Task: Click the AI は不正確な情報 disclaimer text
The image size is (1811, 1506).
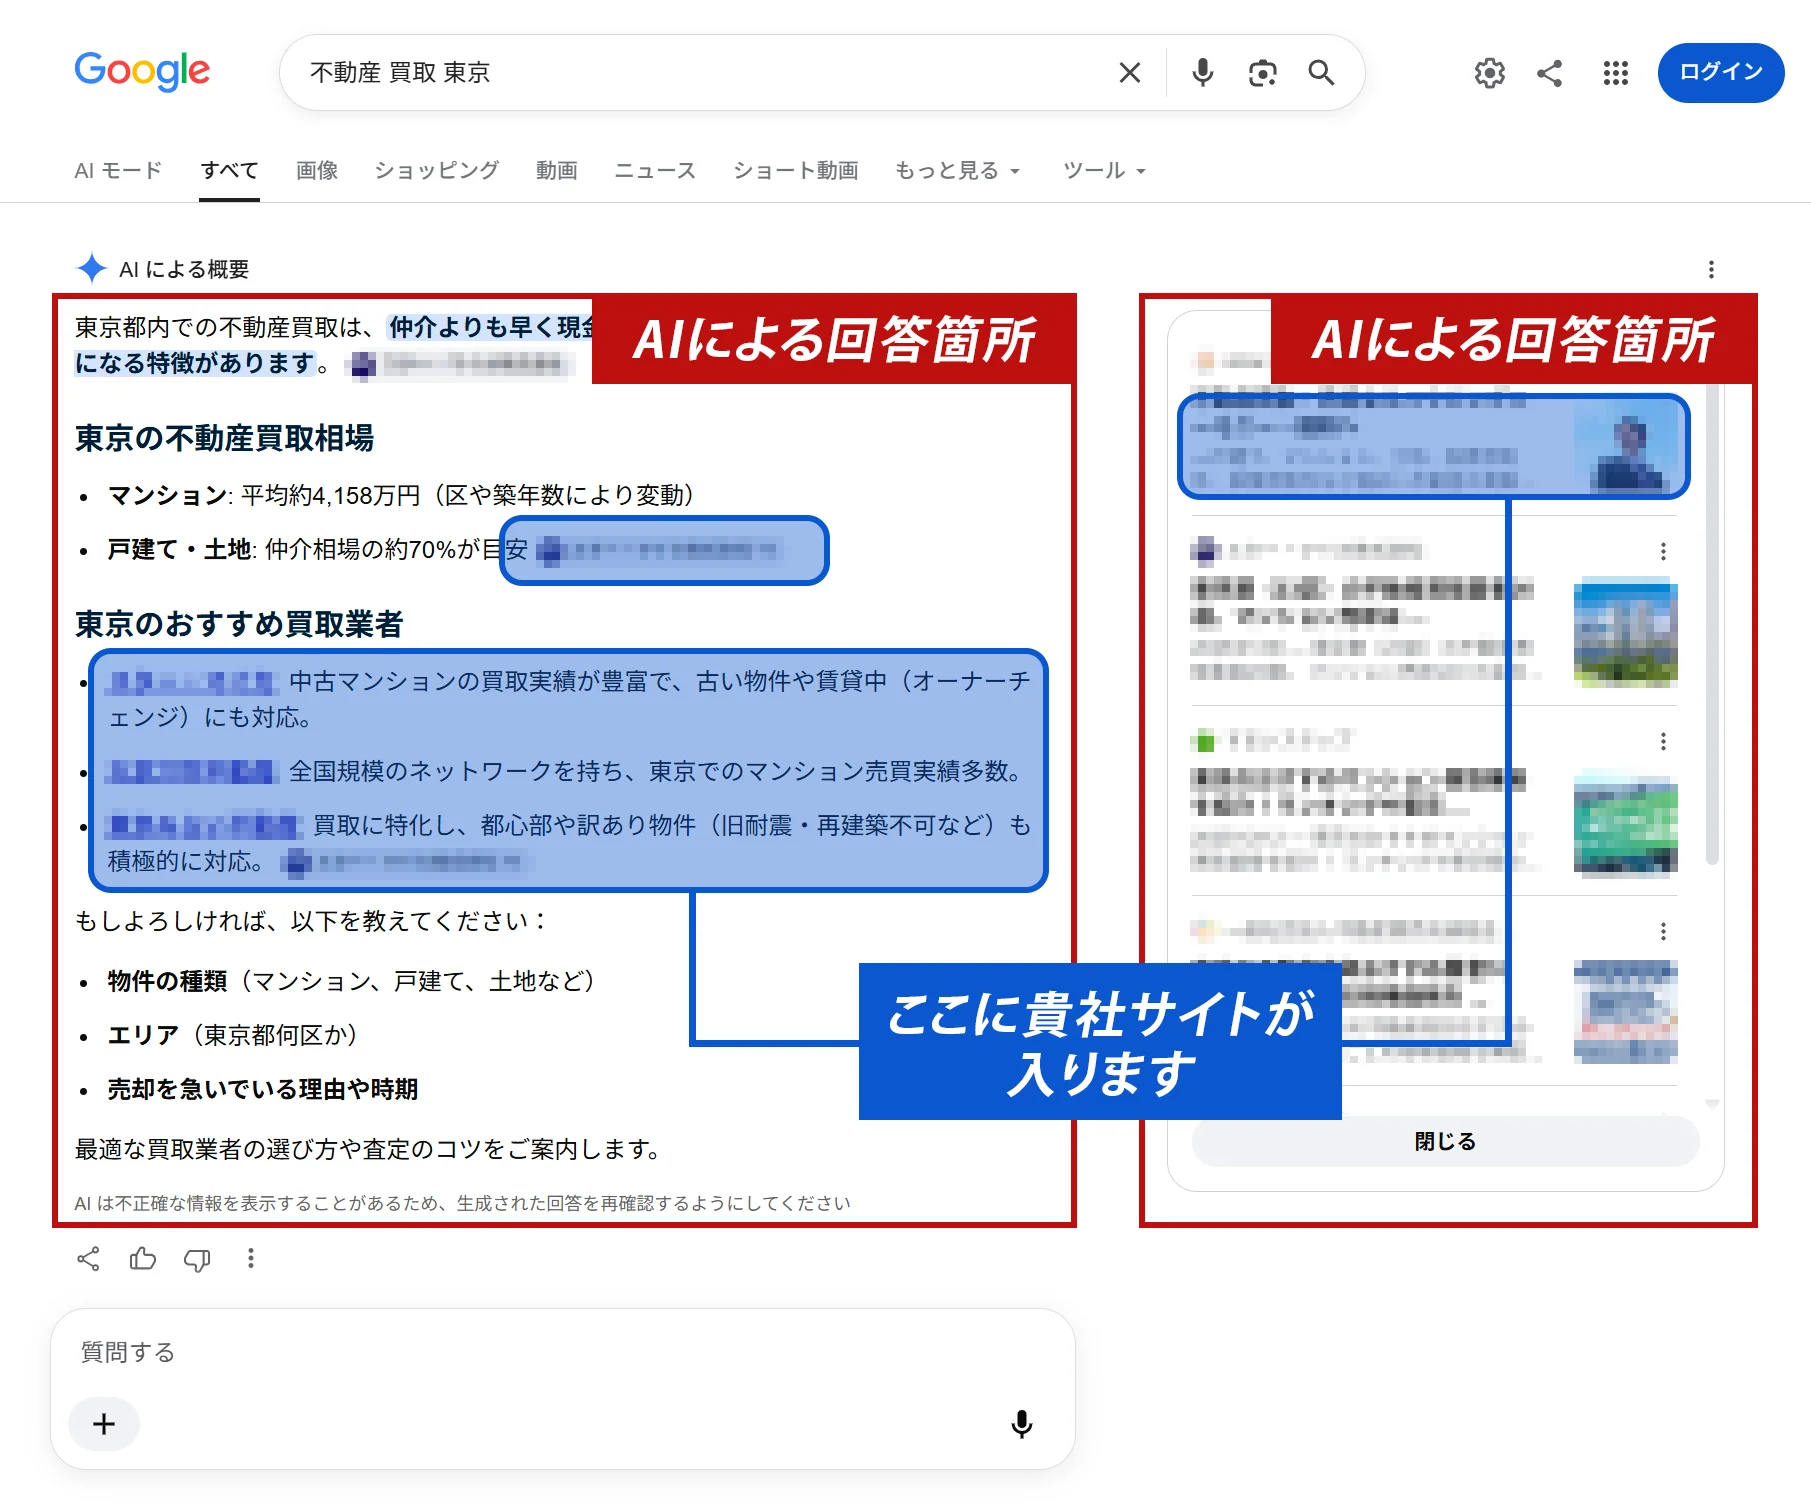Action: coord(462,1203)
